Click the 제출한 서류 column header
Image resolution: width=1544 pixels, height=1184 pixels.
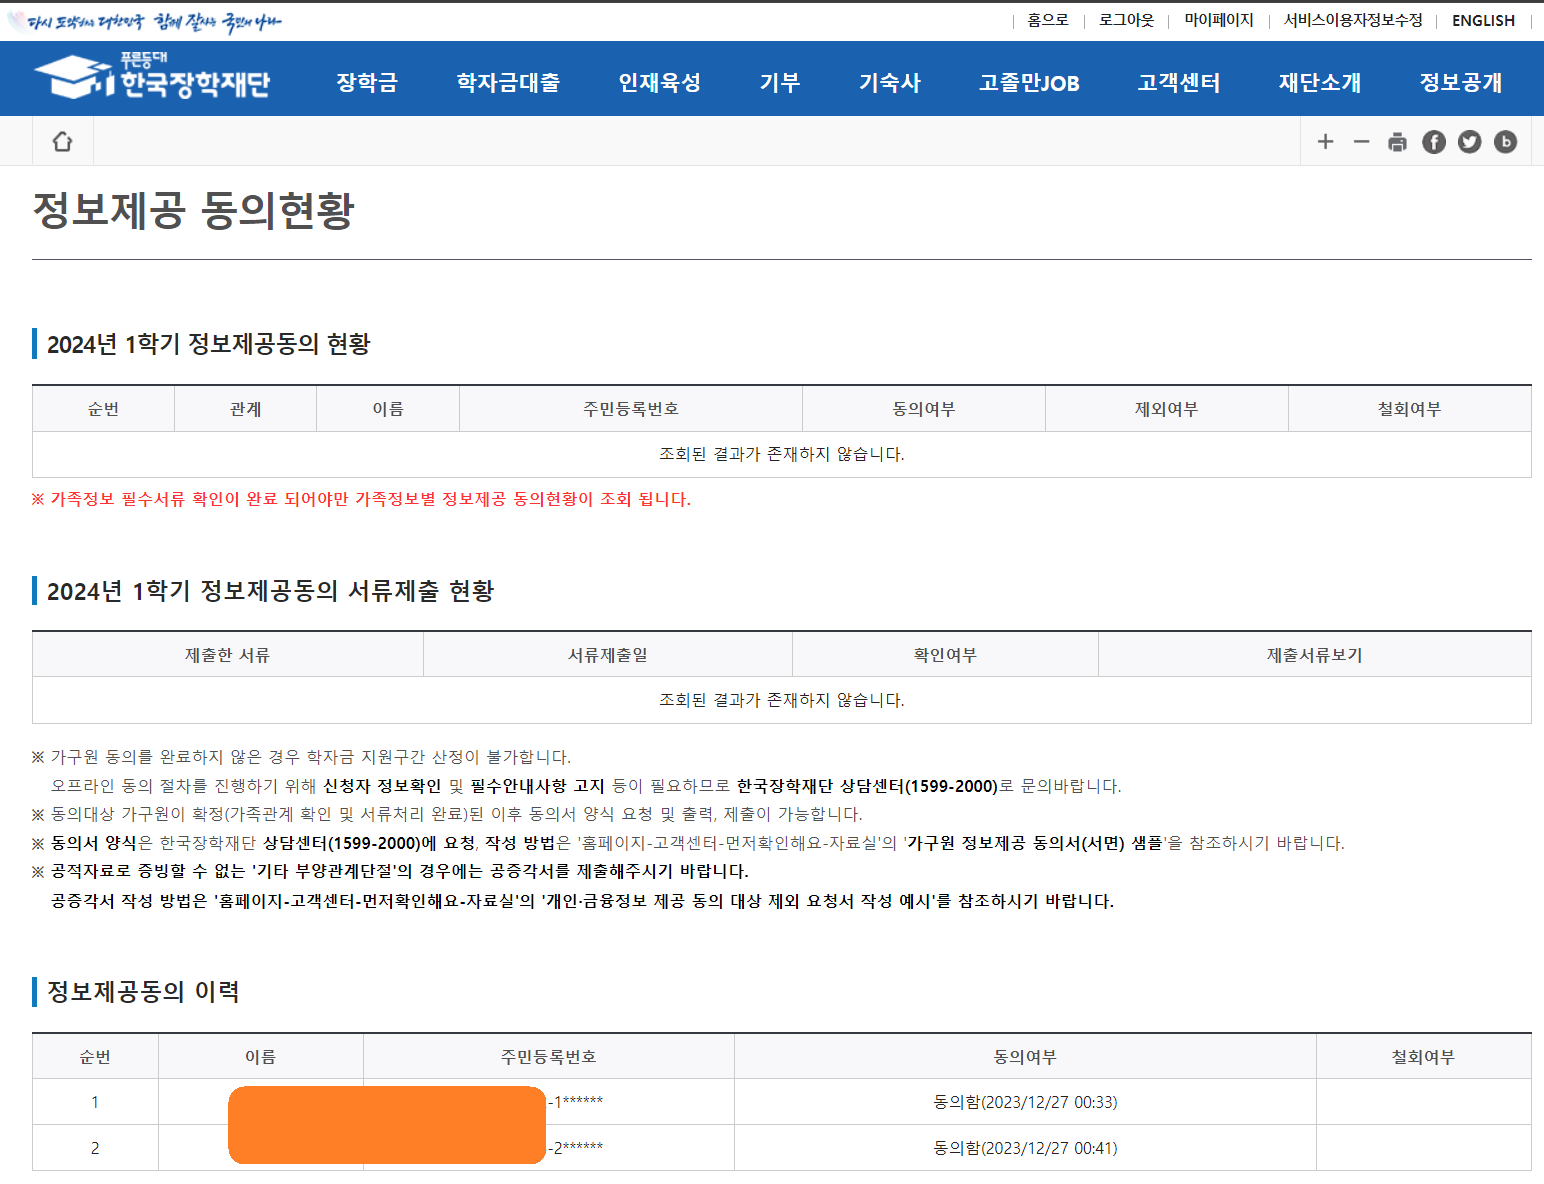228,655
